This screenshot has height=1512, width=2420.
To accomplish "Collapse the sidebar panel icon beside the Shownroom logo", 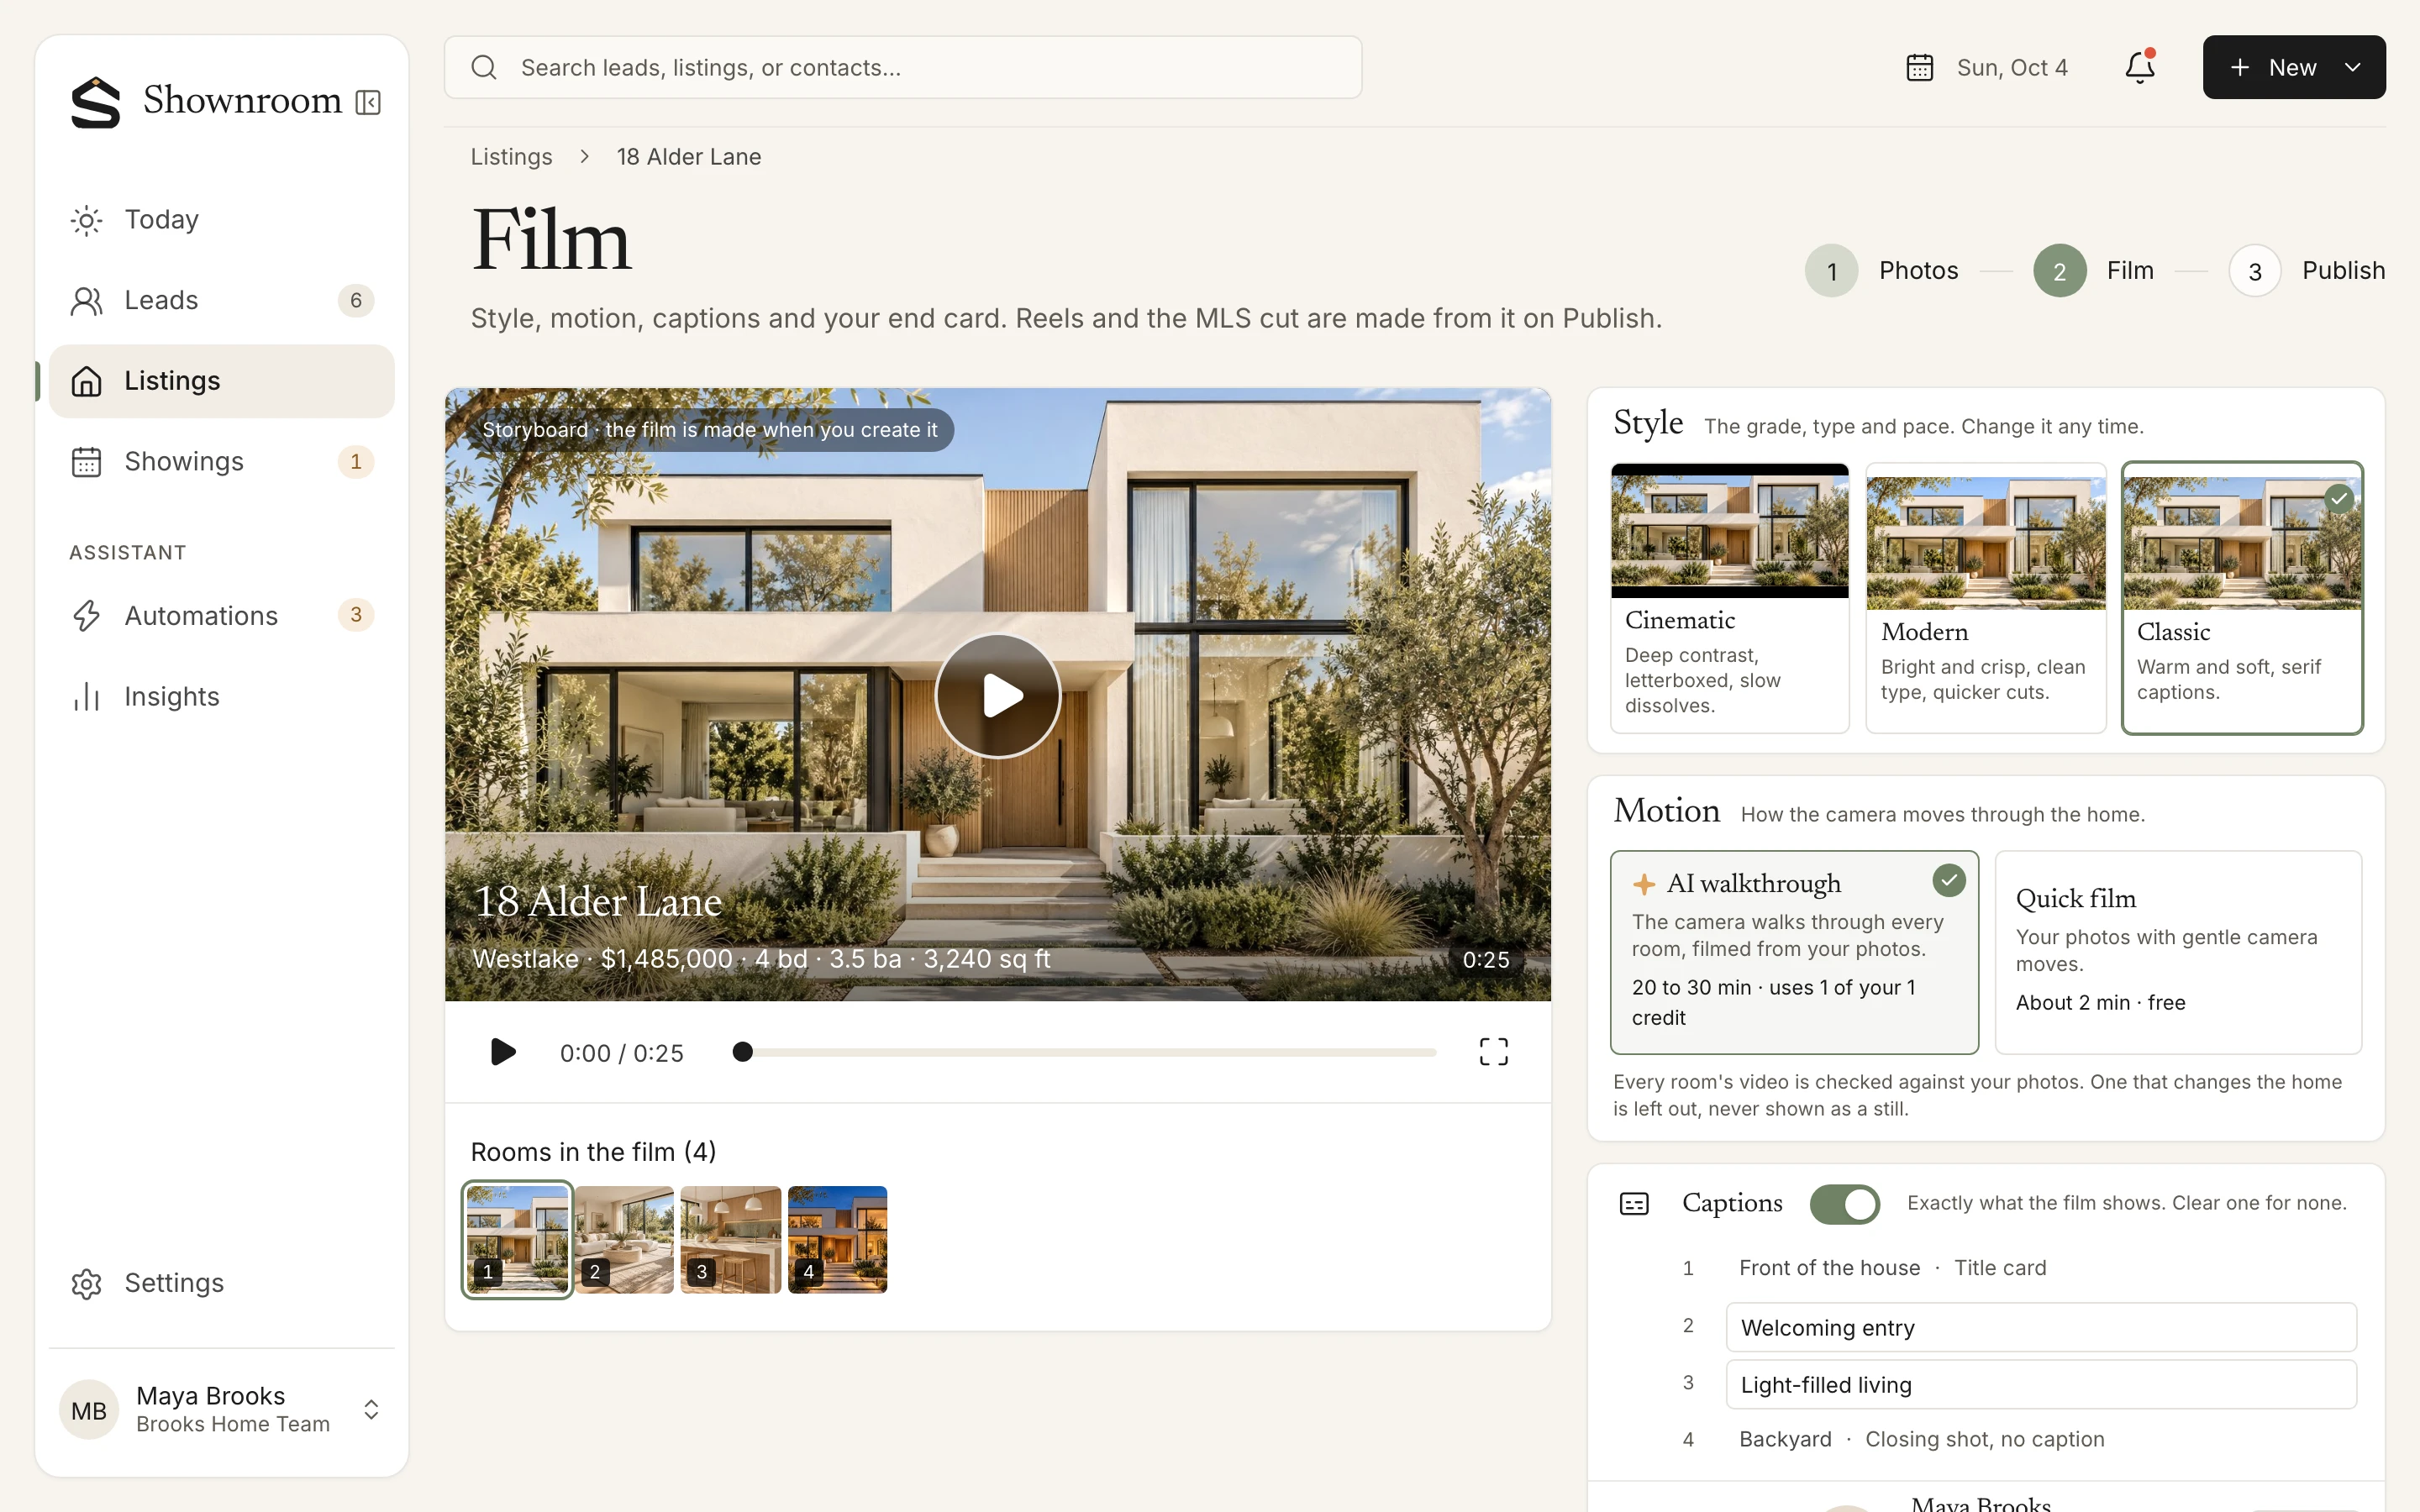I will (368, 102).
